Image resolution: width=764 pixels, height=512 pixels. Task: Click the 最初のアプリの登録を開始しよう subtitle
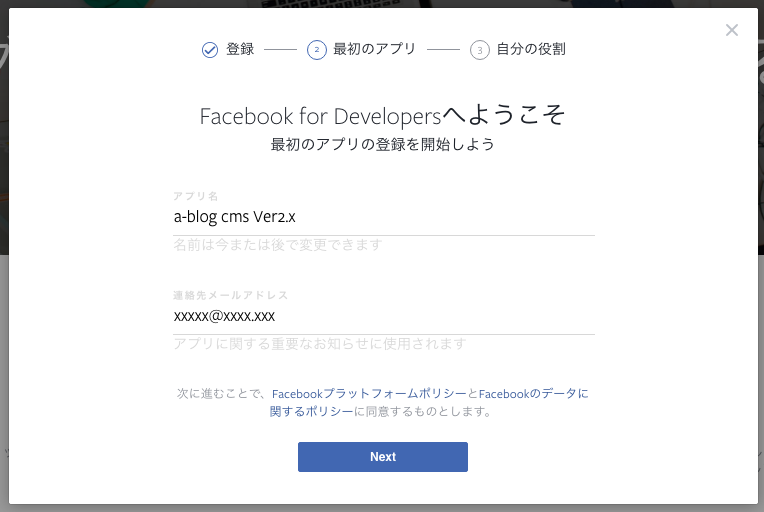(383, 145)
